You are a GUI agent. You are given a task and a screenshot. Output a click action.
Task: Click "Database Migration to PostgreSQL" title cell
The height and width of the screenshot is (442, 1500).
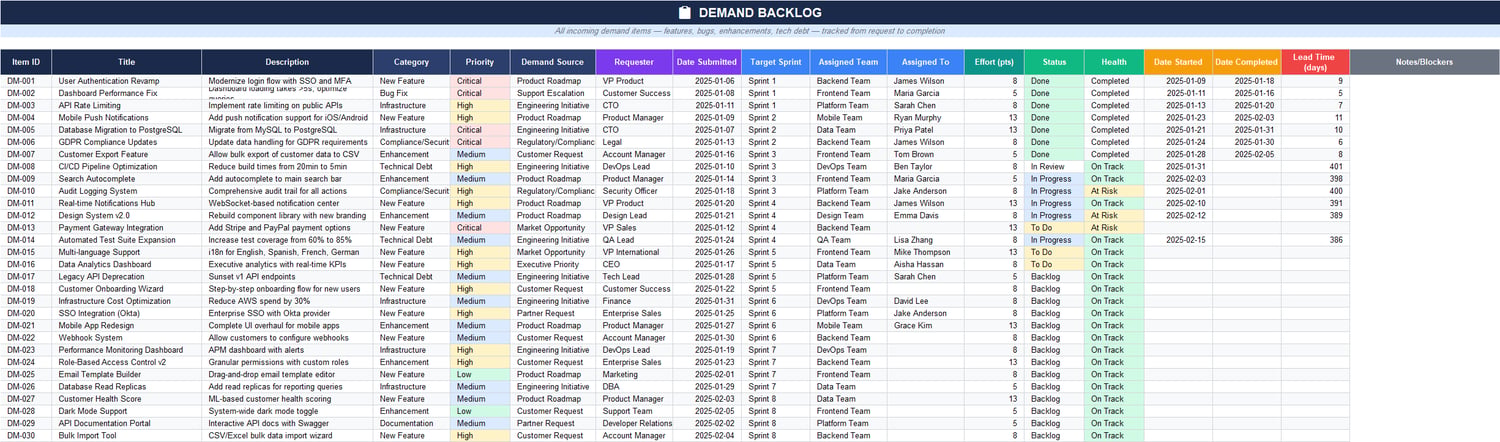[127, 130]
